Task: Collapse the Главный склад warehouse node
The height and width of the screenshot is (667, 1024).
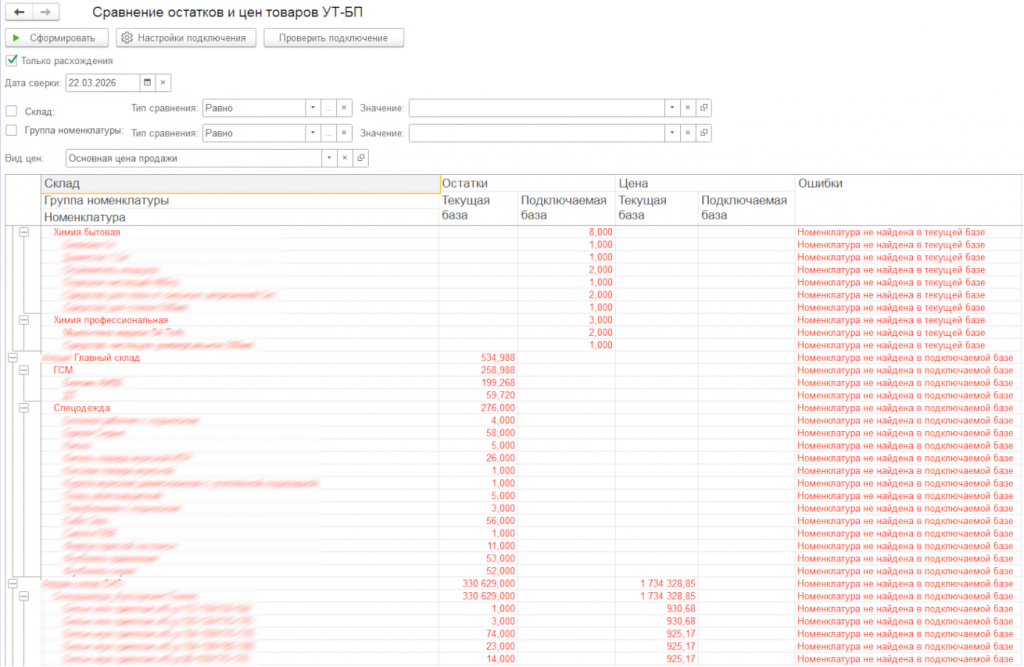Action: click(x=12, y=357)
